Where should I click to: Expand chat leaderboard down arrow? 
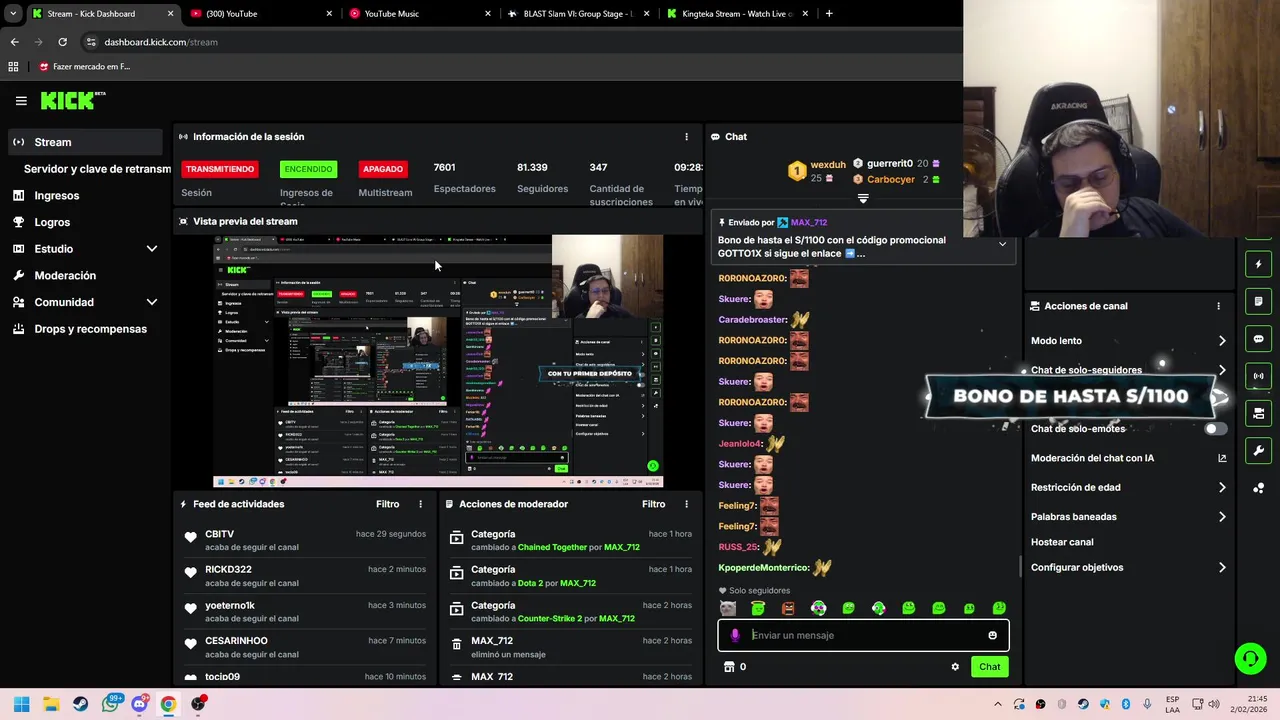coord(863,198)
